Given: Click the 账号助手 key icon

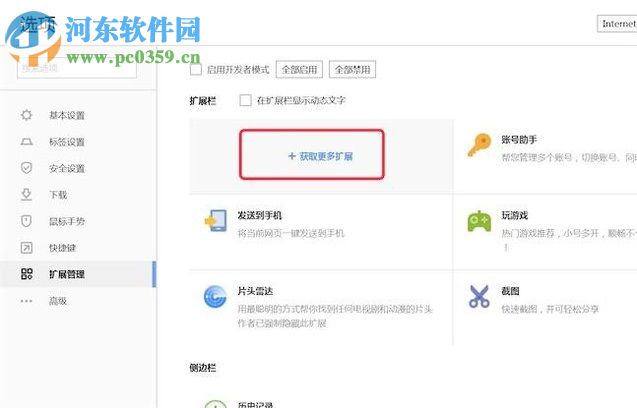Looking at the screenshot, I should (x=479, y=145).
